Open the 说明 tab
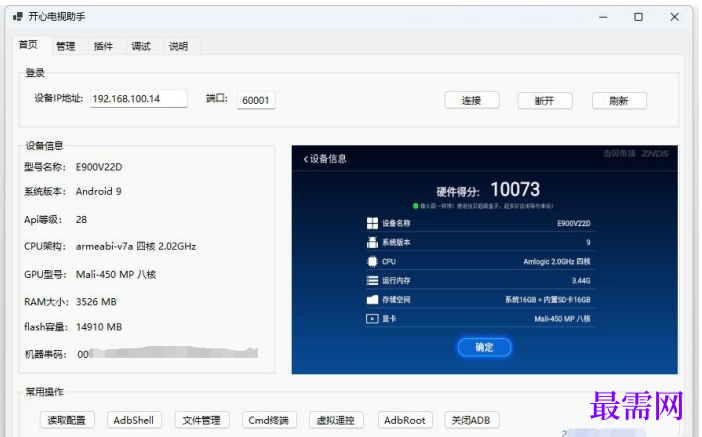The image size is (702, 437). coord(179,46)
